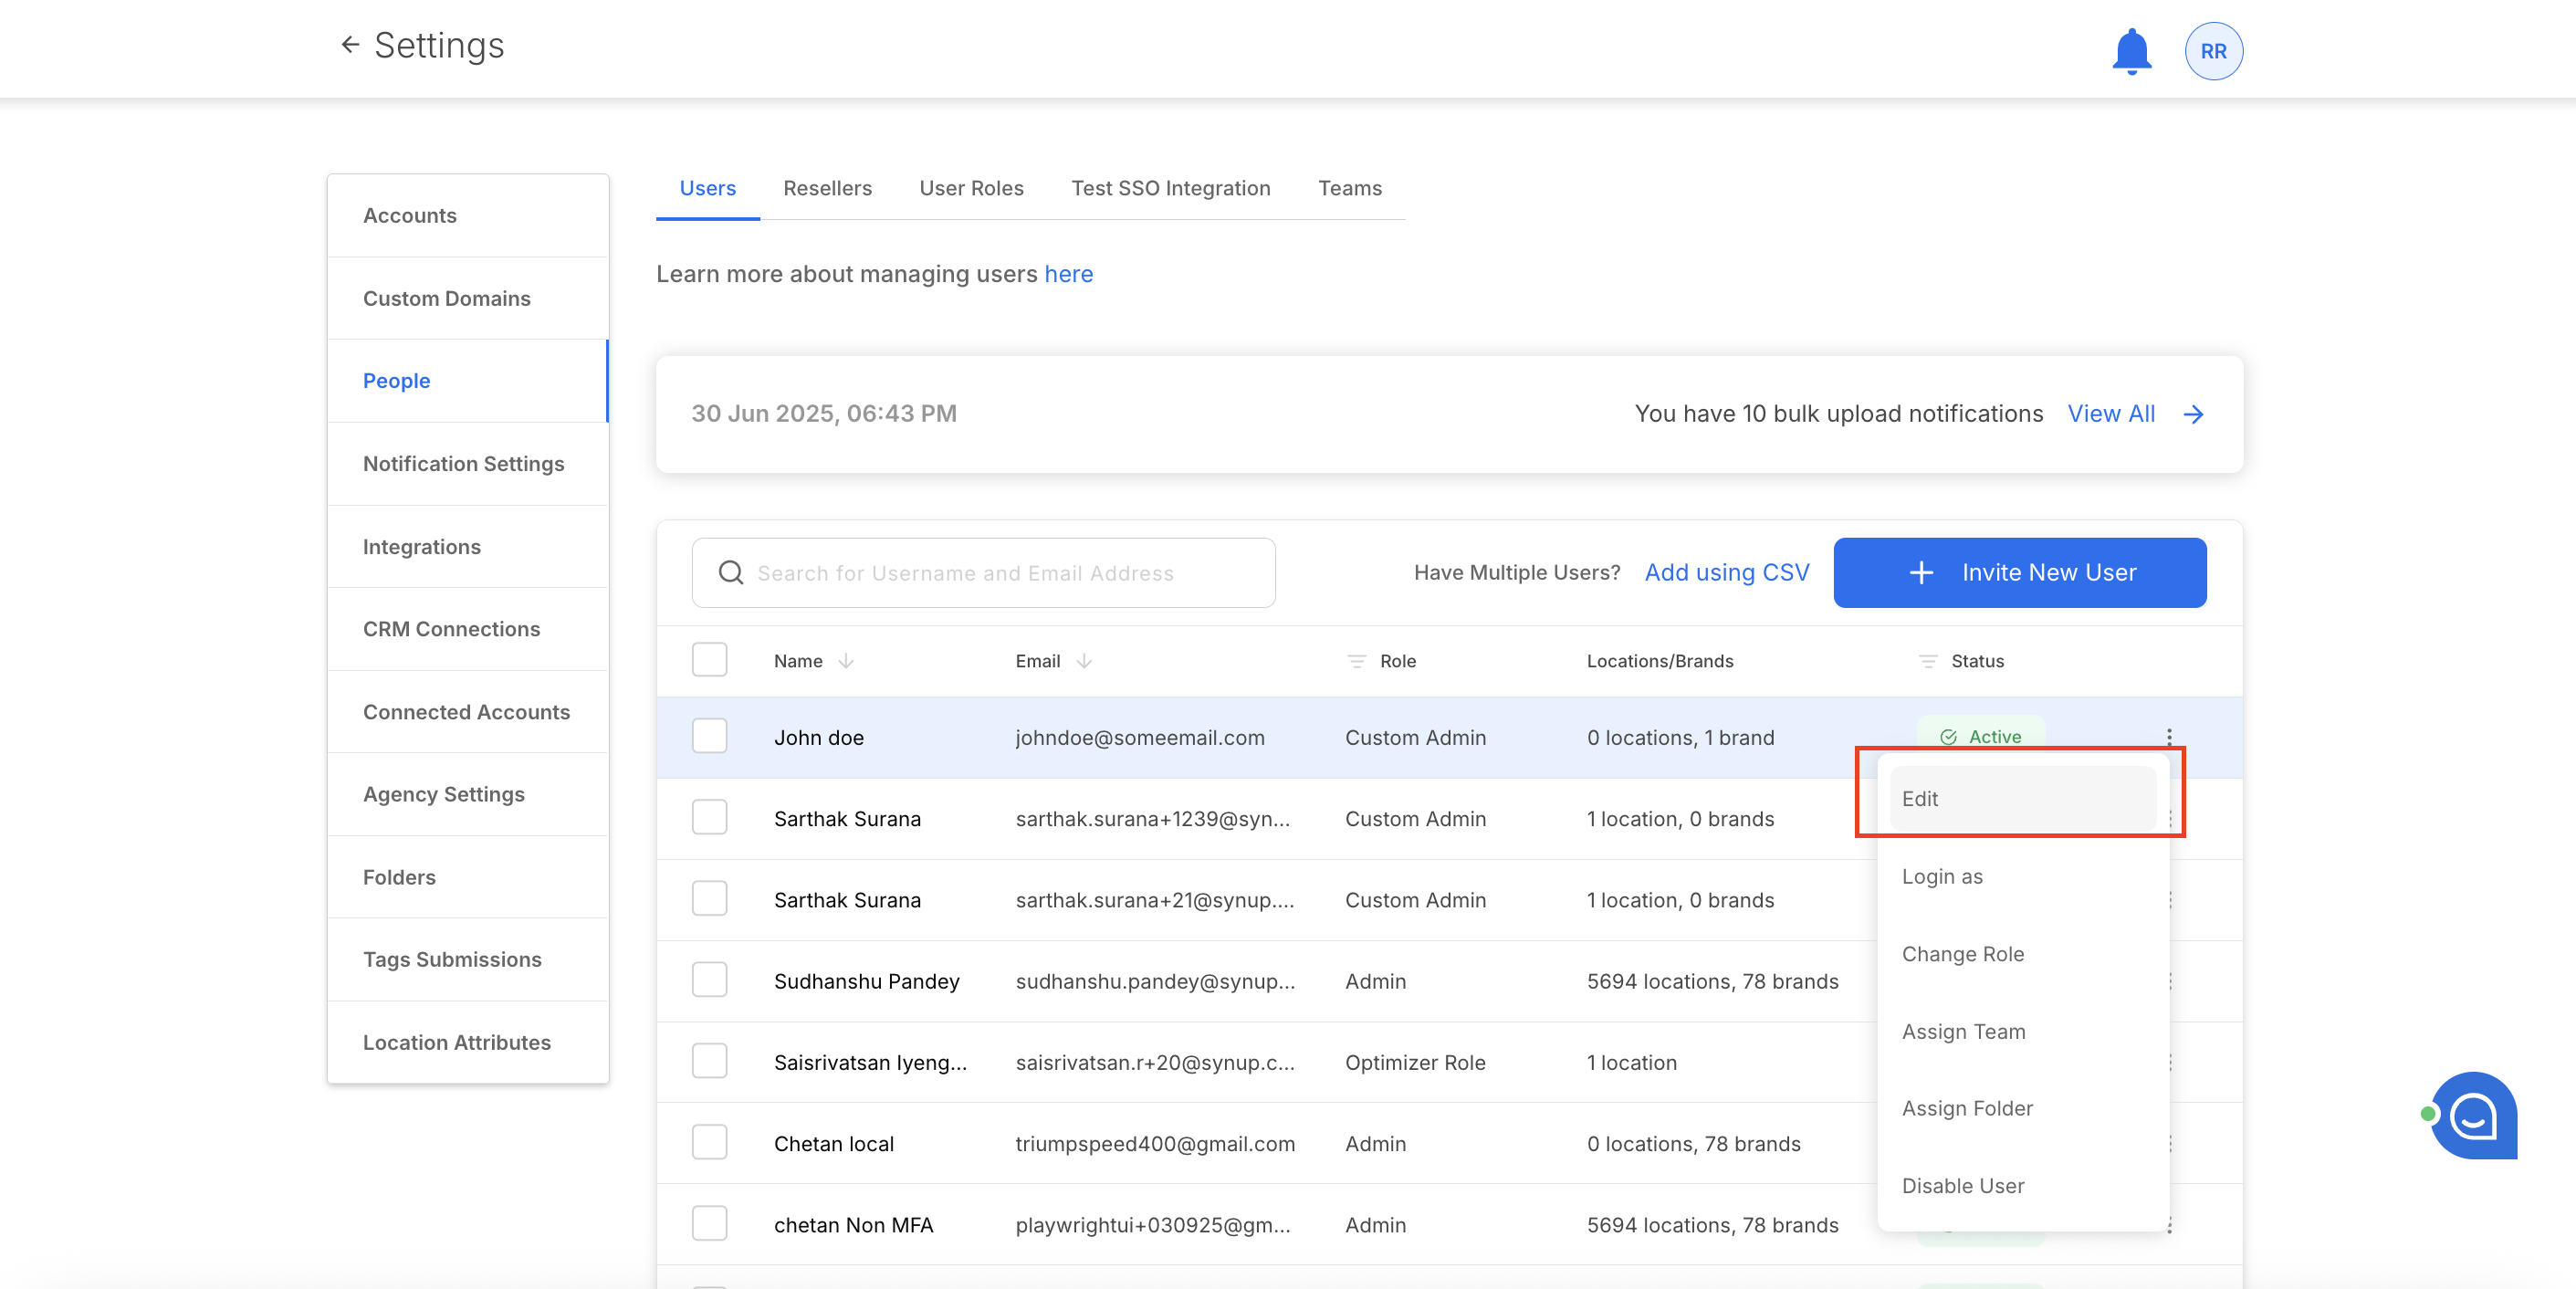The width and height of the screenshot is (2576, 1289).
Task: Click the back arrow beside Settings
Action: [350, 45]
